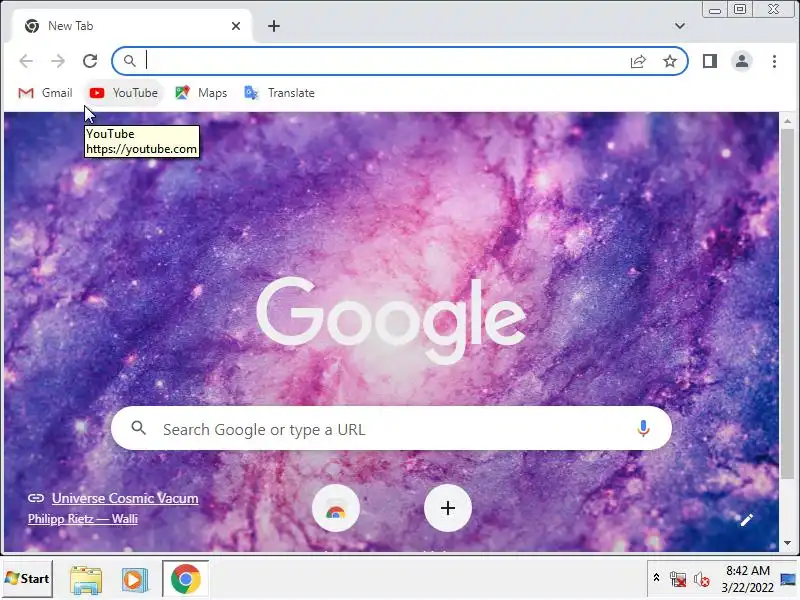Open the side panel
The height and width of the screenshot is (600, 800).
pos(710,61)
